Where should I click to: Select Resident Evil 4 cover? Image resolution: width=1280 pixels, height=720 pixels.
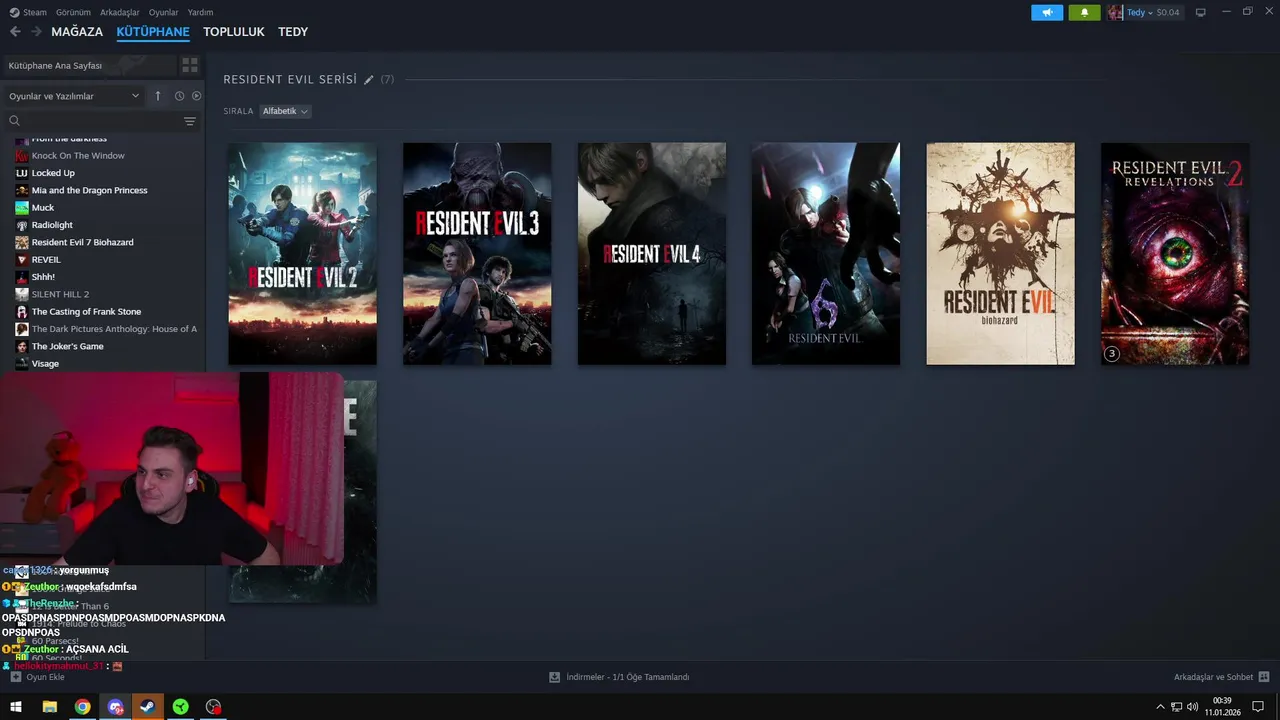coord(652,254)
